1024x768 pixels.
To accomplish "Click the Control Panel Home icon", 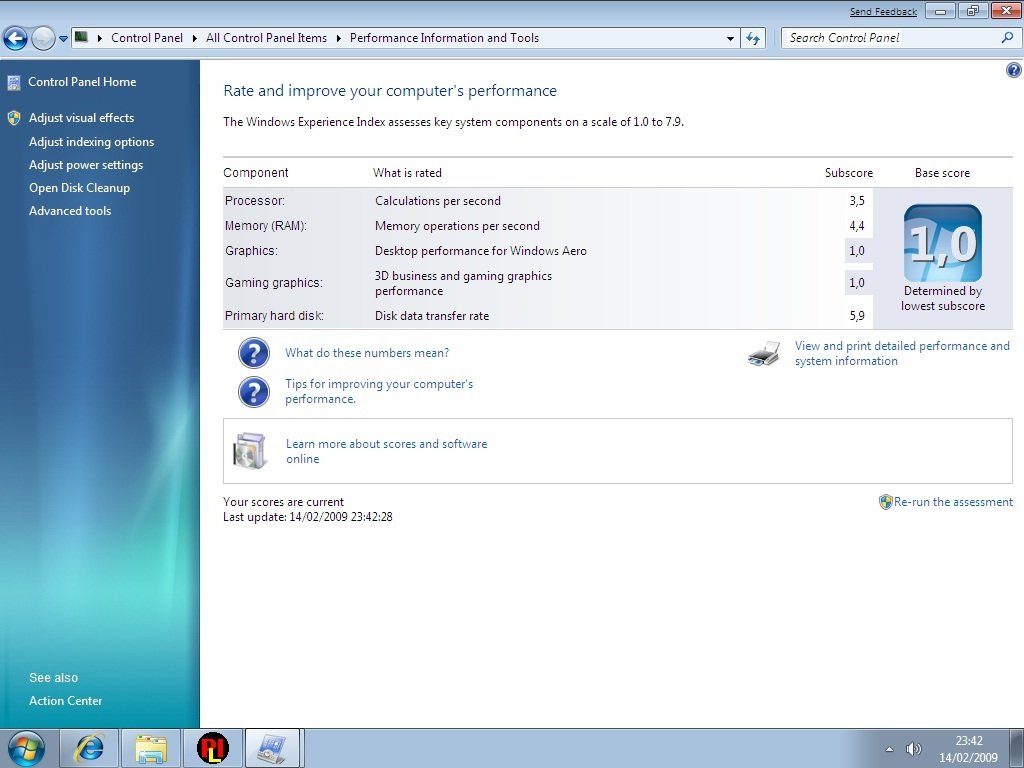I will coord(14,82).
